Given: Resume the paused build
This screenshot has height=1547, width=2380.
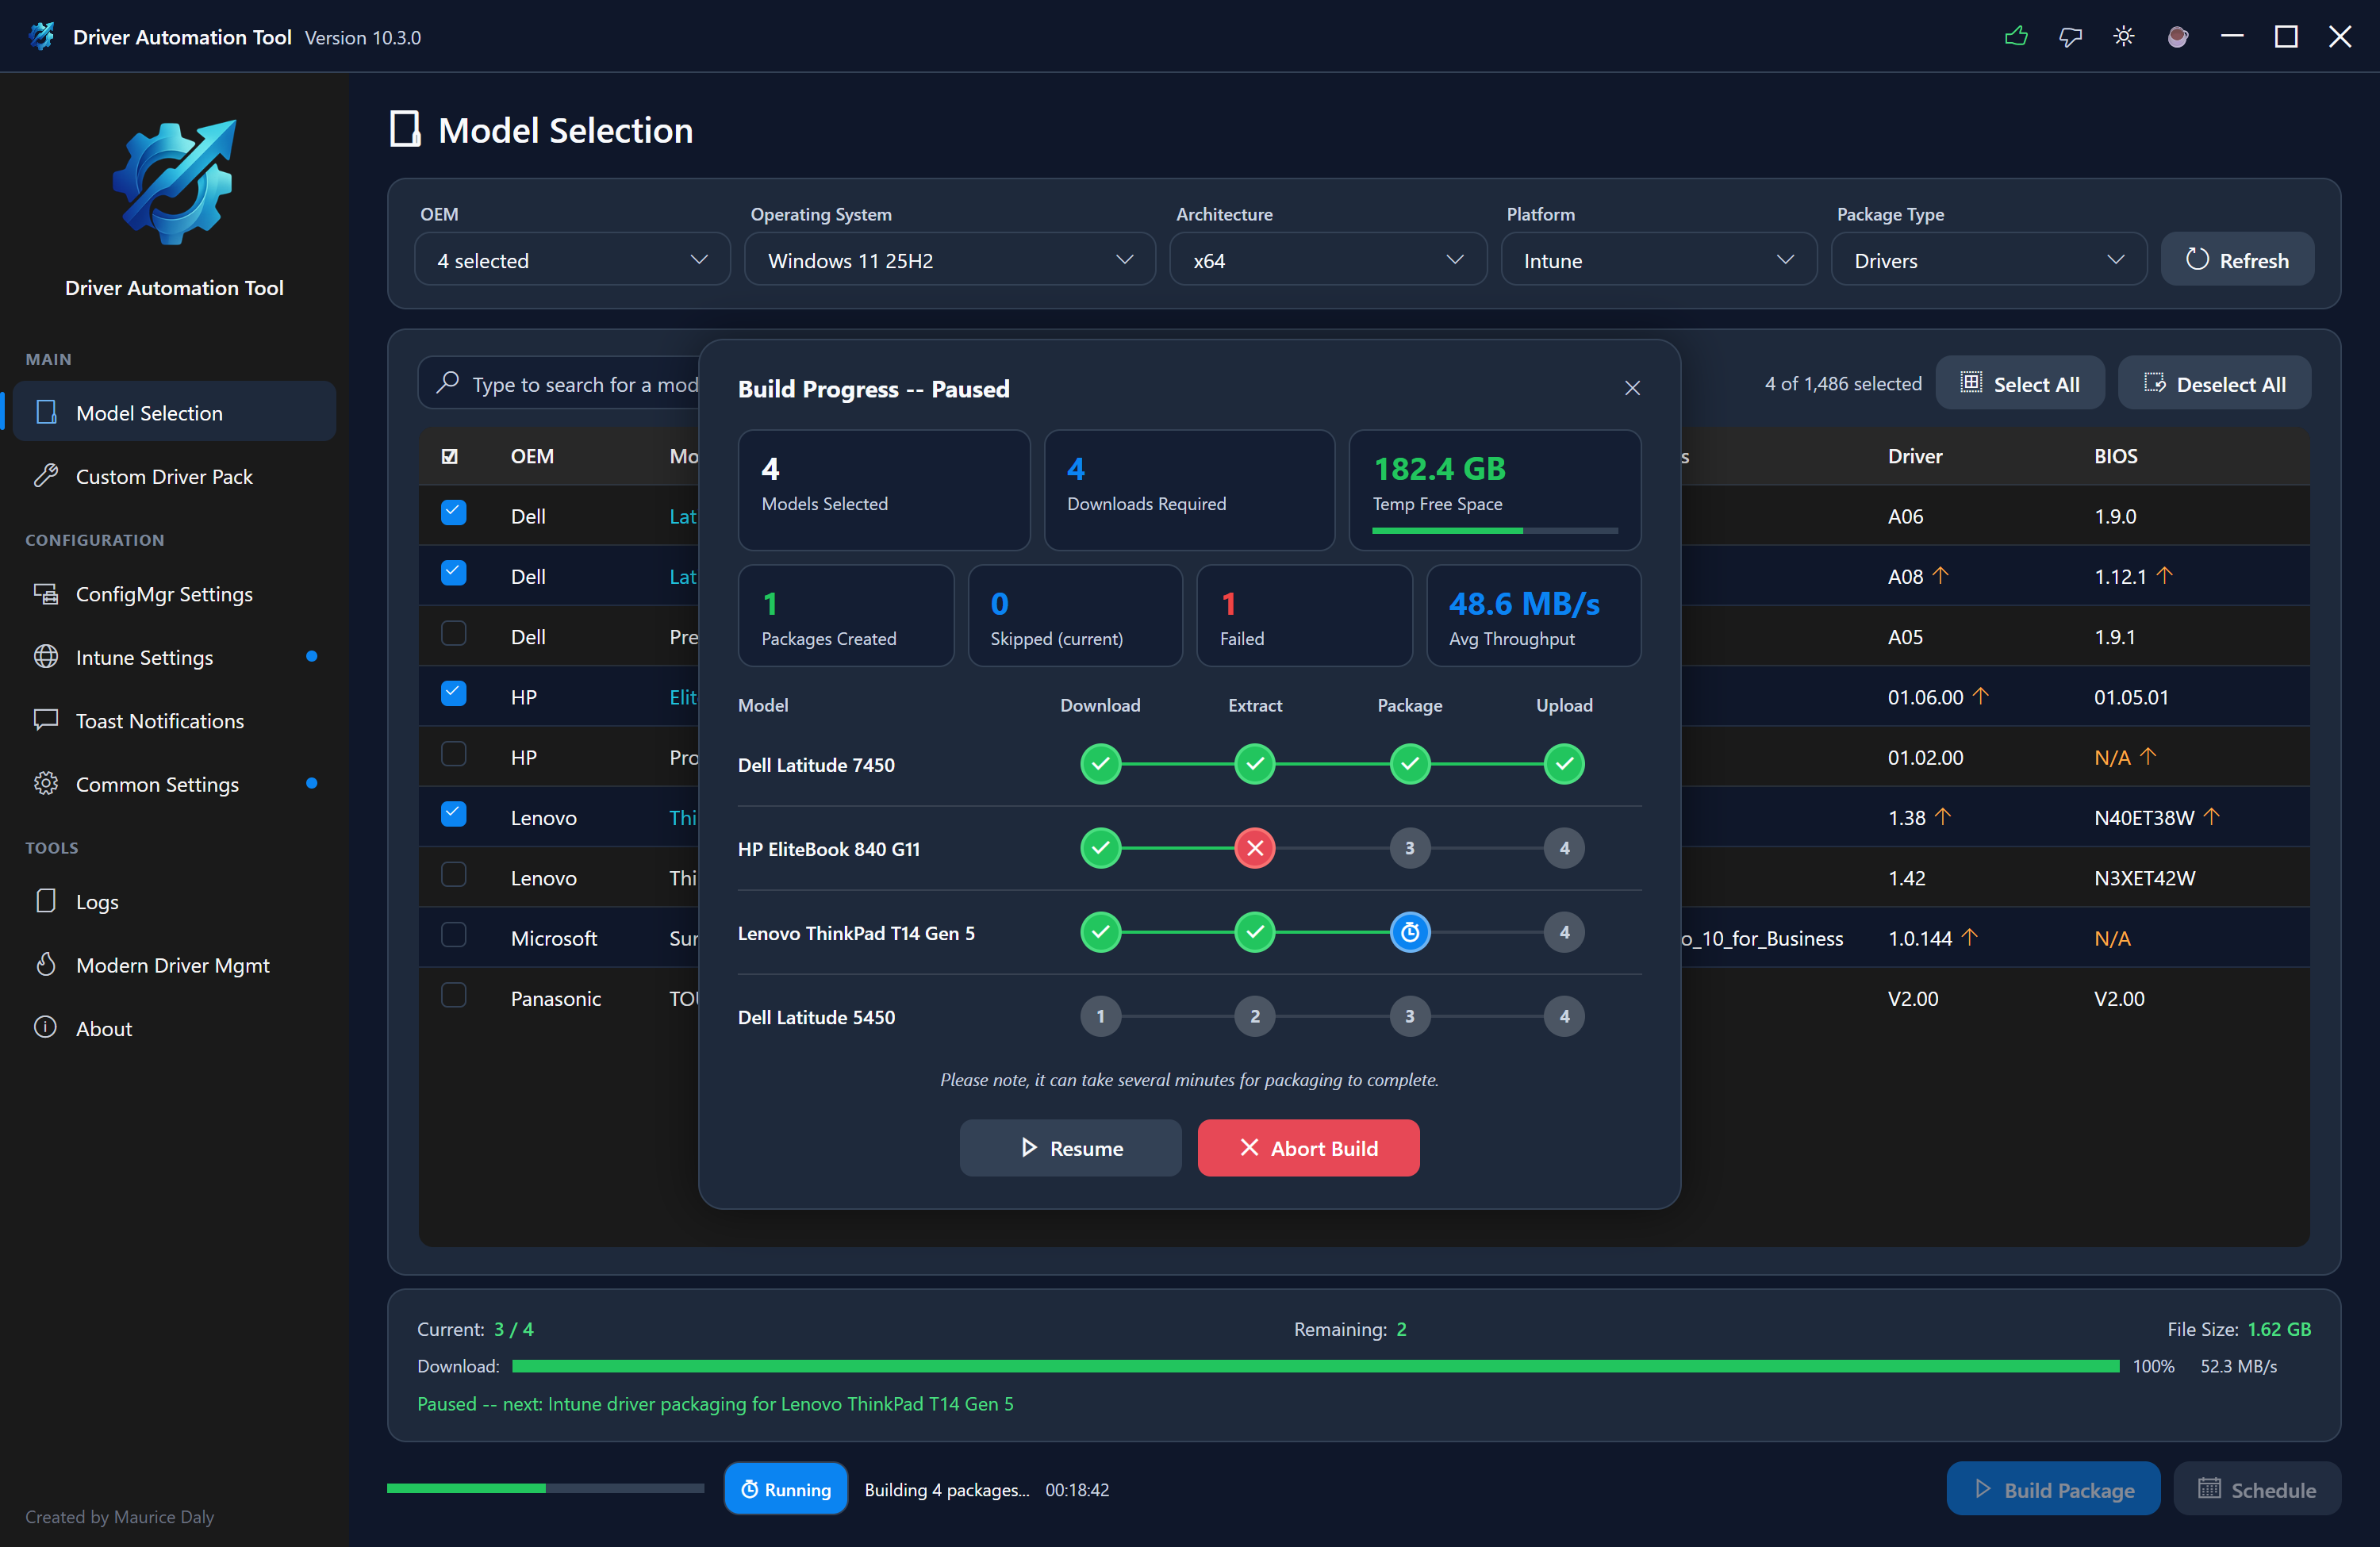Looking at the screenshot, I should click(x=1070, y=1148).
